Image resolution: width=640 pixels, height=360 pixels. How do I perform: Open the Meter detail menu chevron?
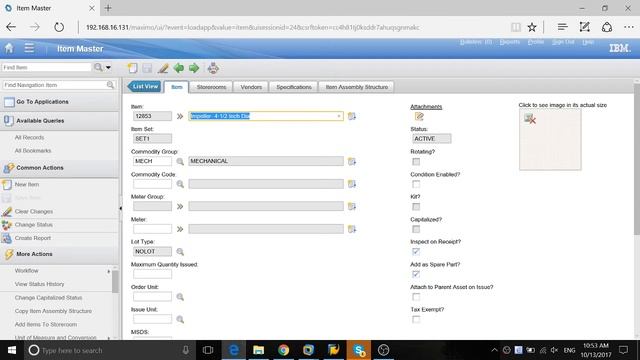(180, 229)
